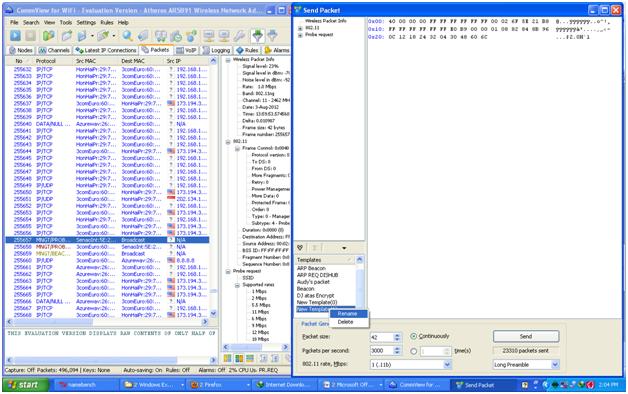
Task: Collapse the 802.11 node in packet tree
Action: [x=228, y=141]
